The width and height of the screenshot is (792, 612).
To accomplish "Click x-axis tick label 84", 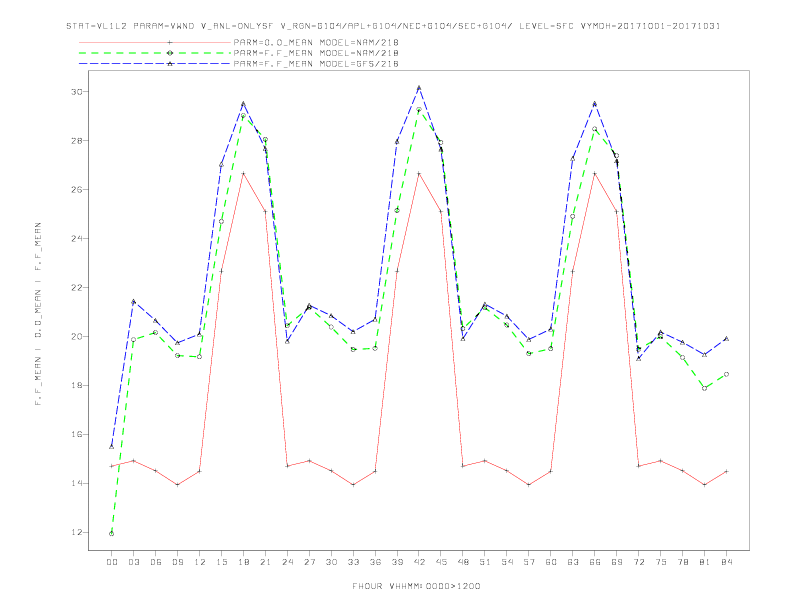I will pyautogui.click(x=726, y=562).
